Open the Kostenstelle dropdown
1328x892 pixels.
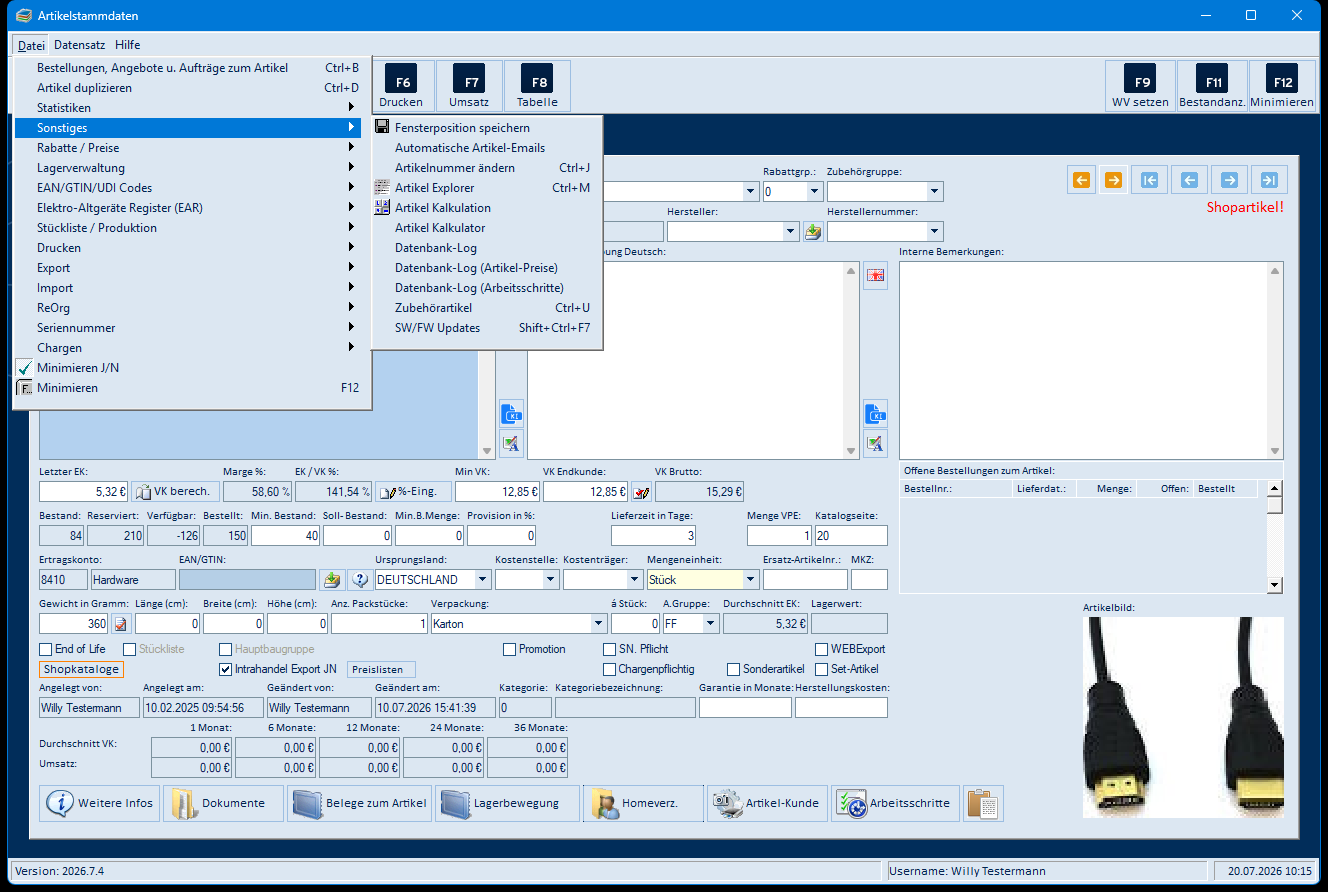[x=550, y=579]
